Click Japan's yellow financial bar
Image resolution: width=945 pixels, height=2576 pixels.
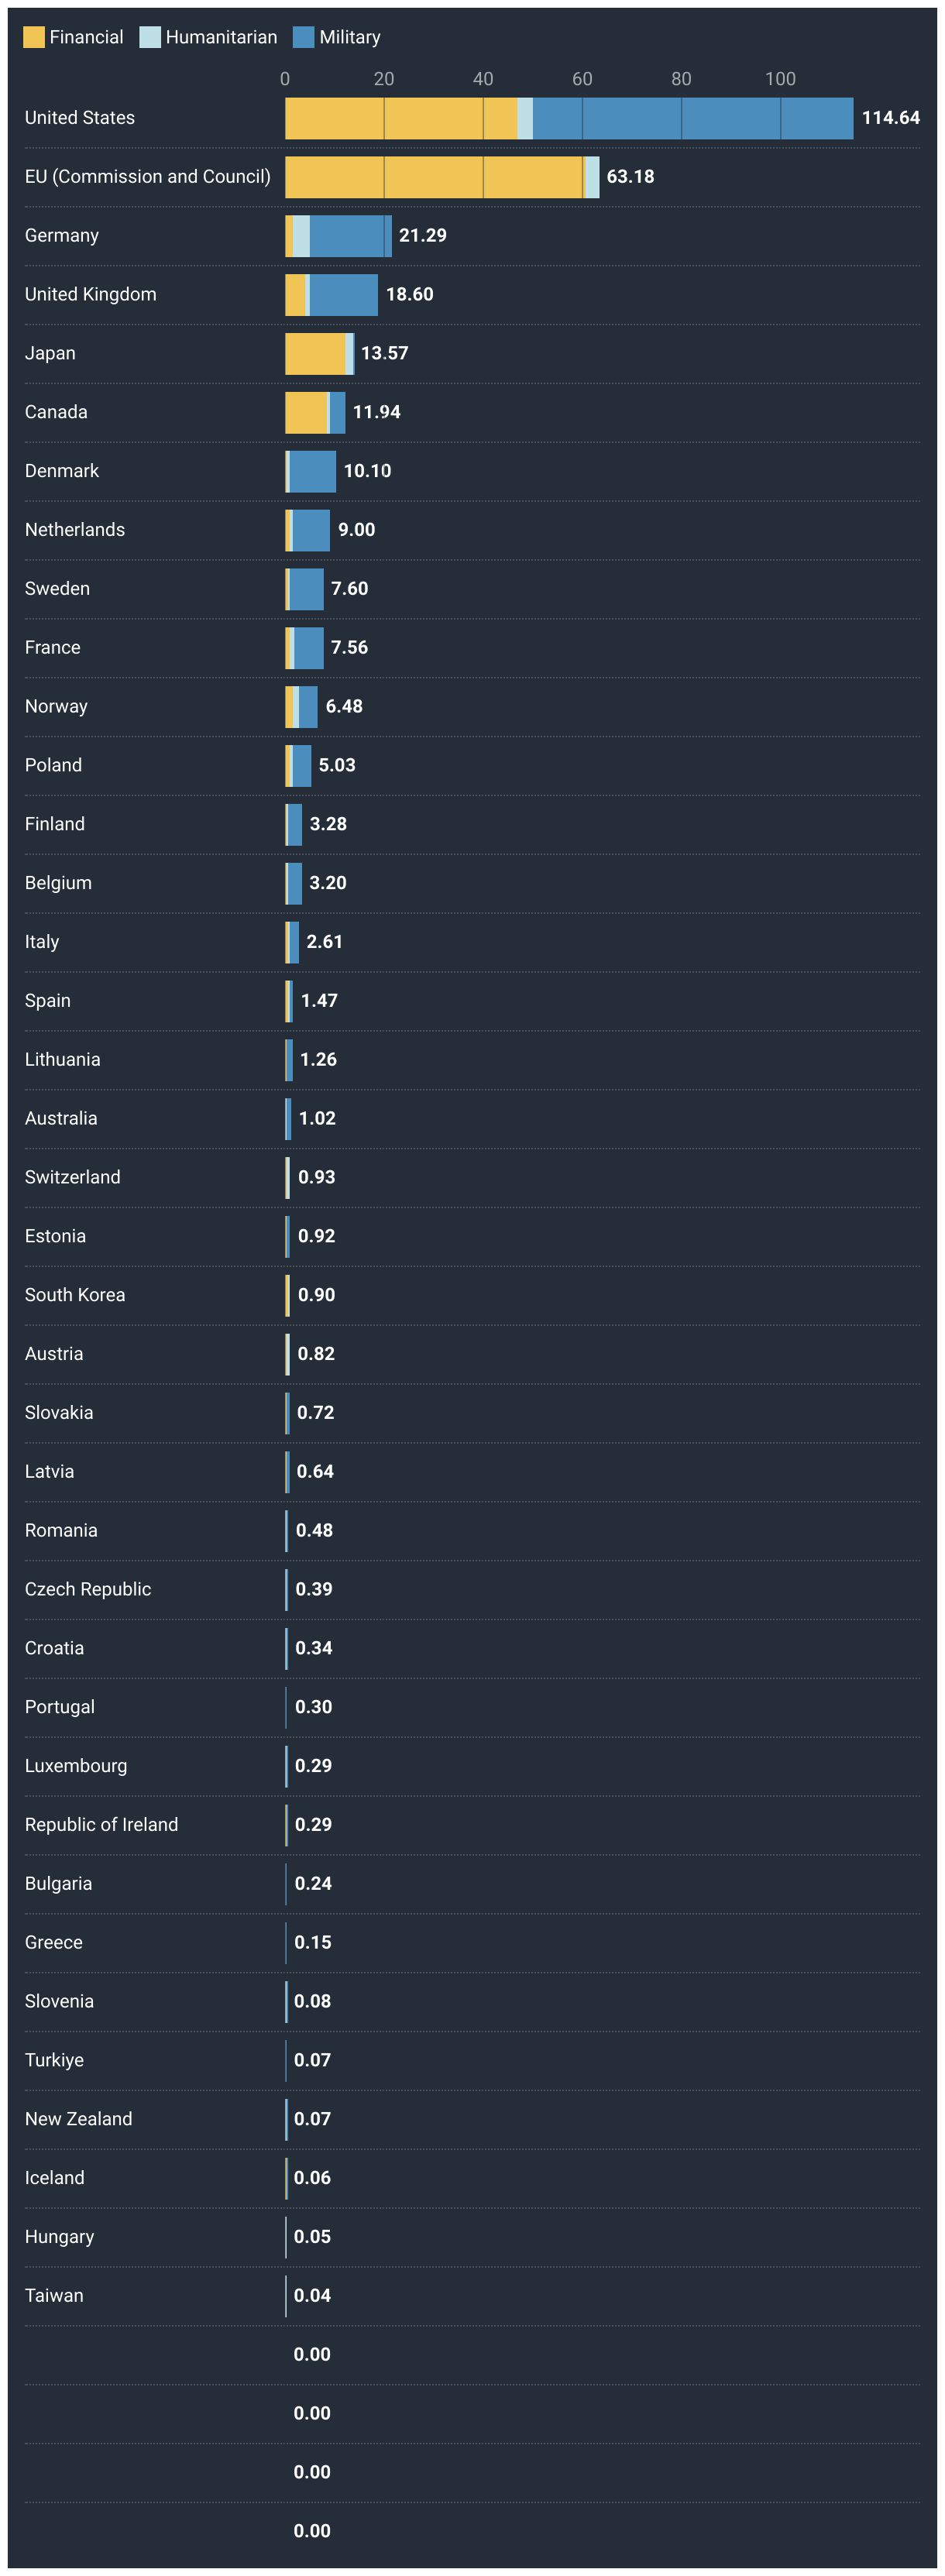pyautogui.click(x=315, y=354)
